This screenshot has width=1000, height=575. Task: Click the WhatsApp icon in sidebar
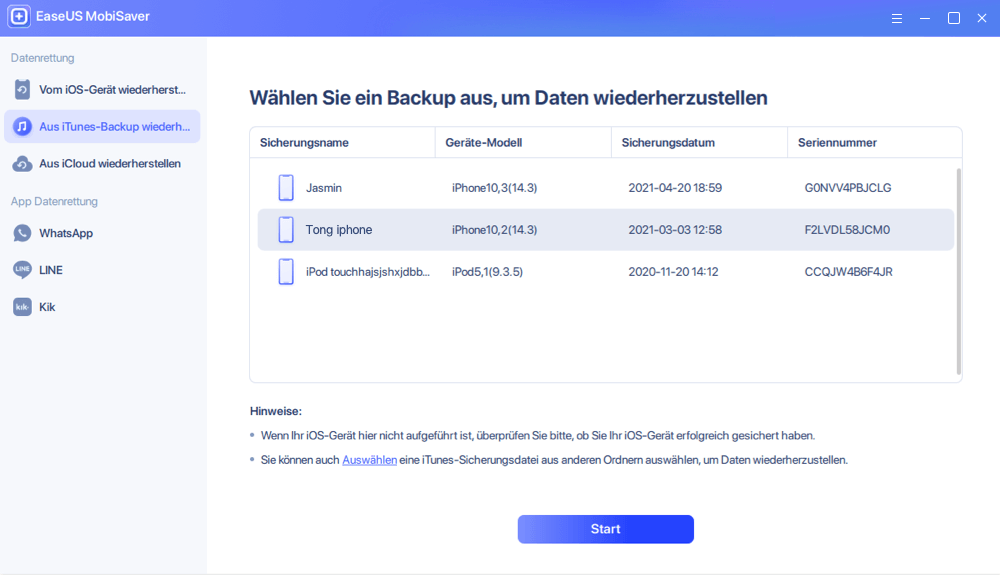pyautogui.click(x=22, y=233)
